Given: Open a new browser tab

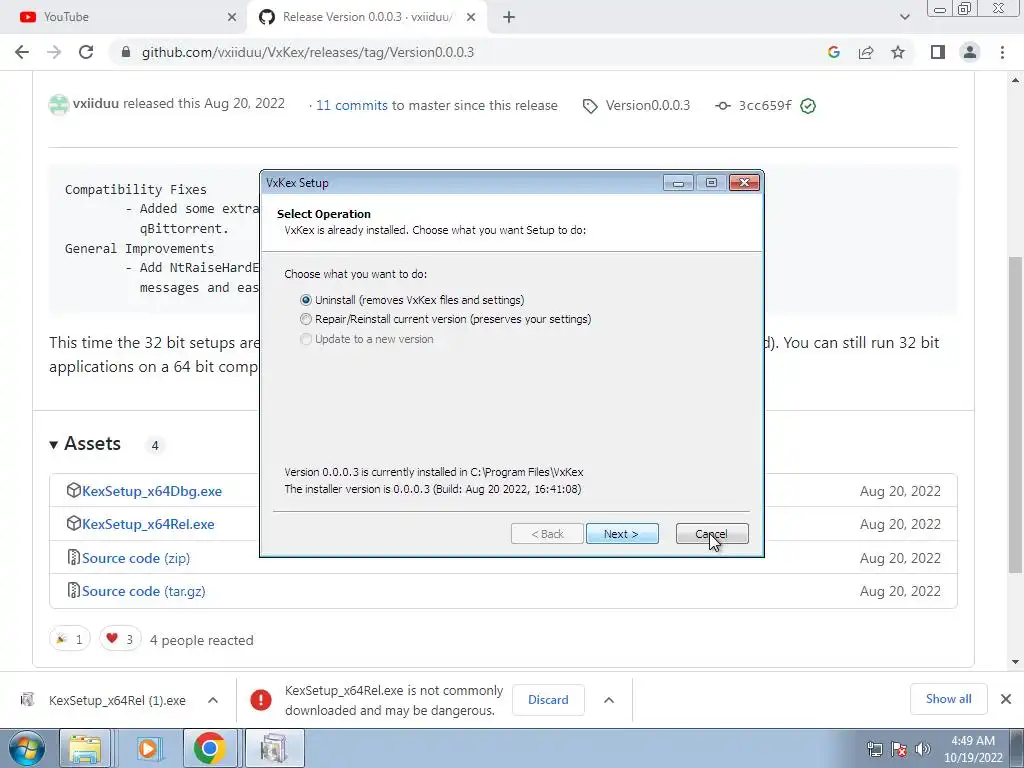Looking at the screenshot, I should tap(509, 17).
